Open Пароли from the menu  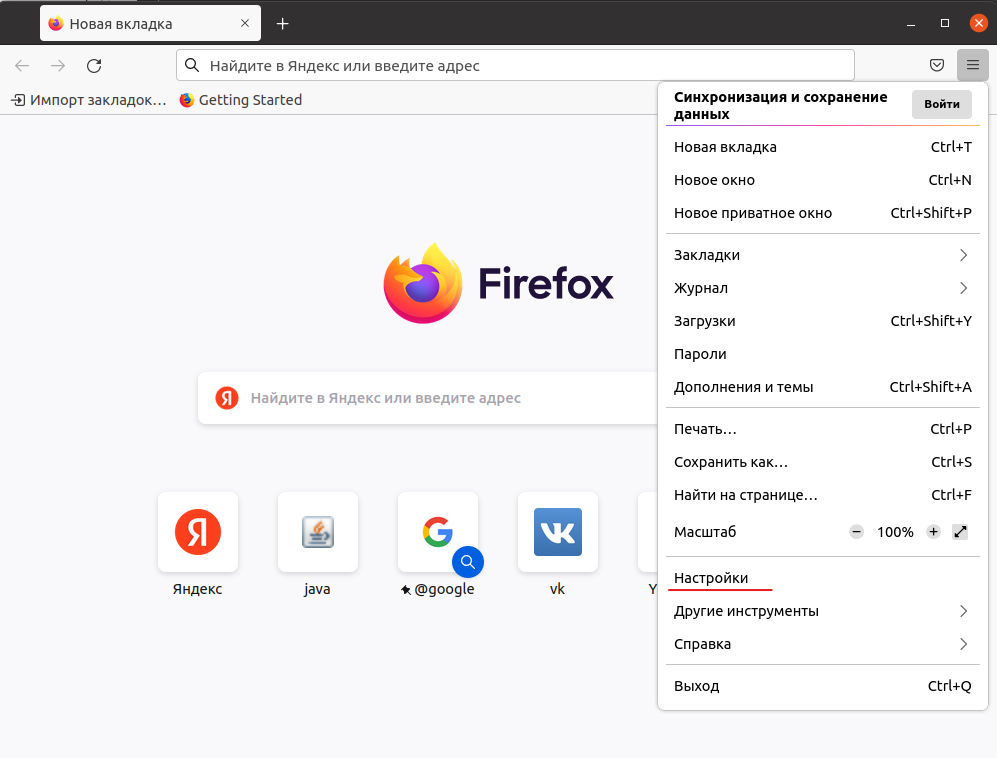822,354
